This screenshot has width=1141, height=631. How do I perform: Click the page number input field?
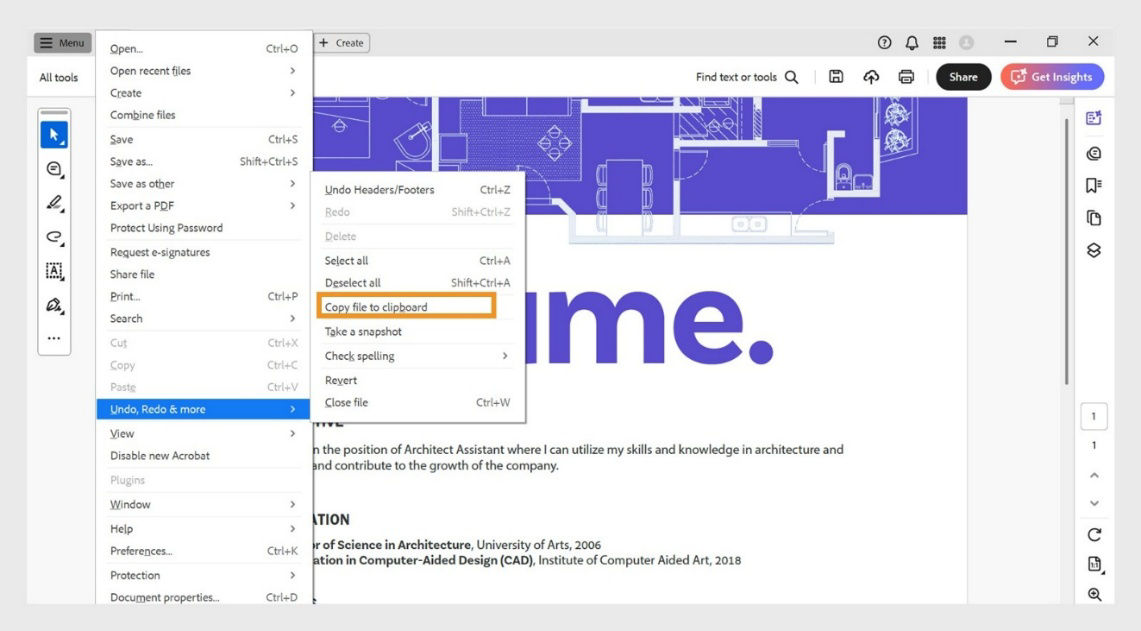pos(1093,415)
